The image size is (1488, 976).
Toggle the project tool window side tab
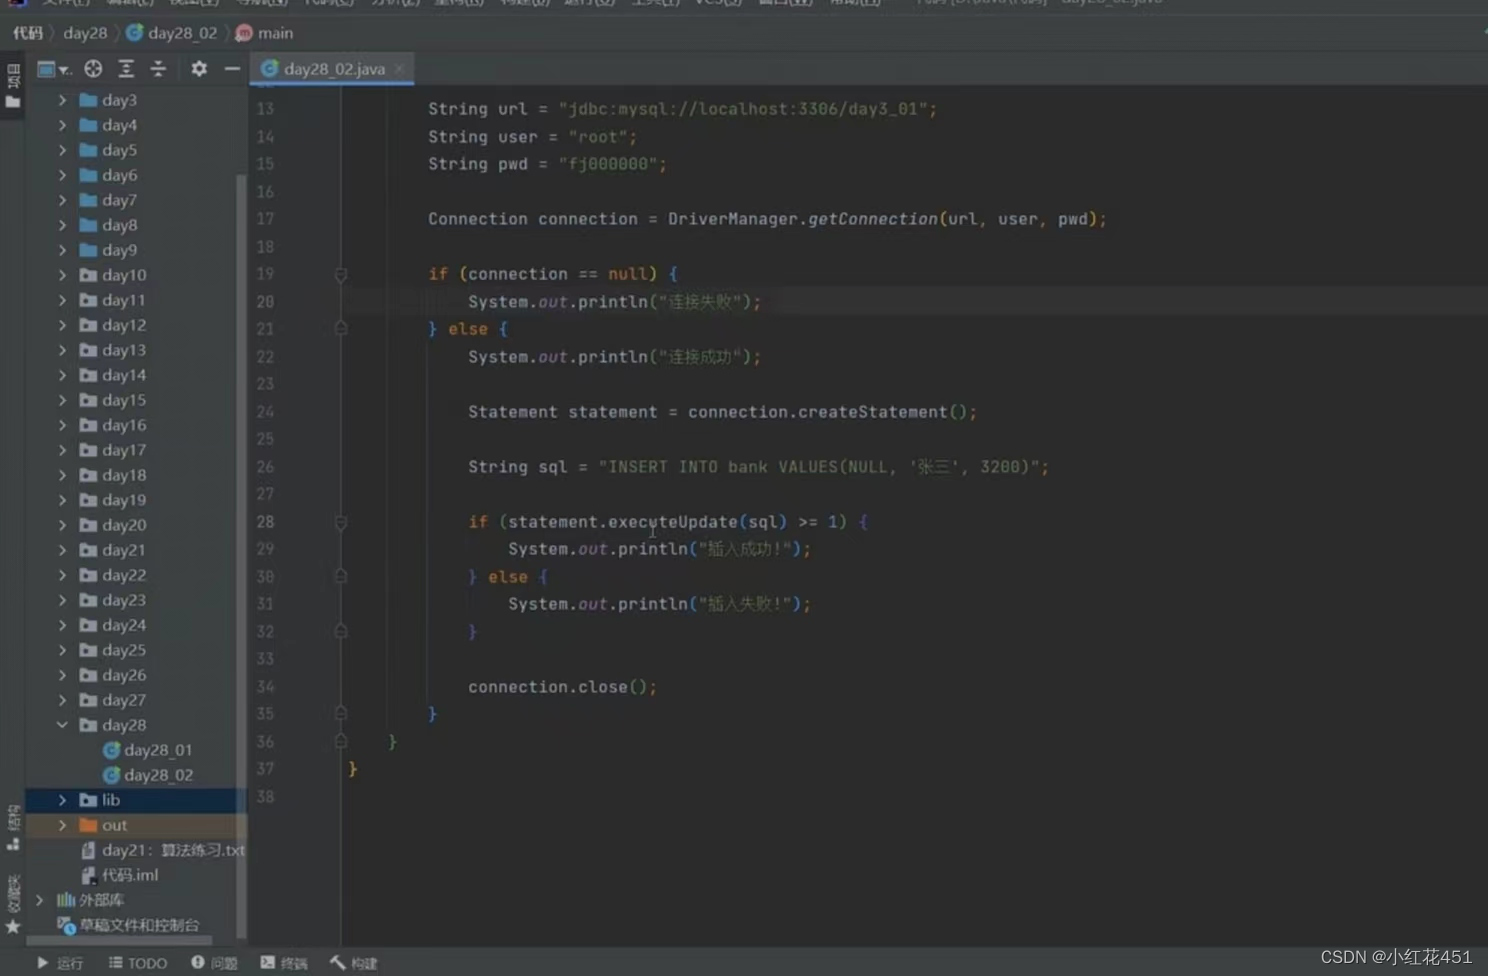tap(13, 87)
